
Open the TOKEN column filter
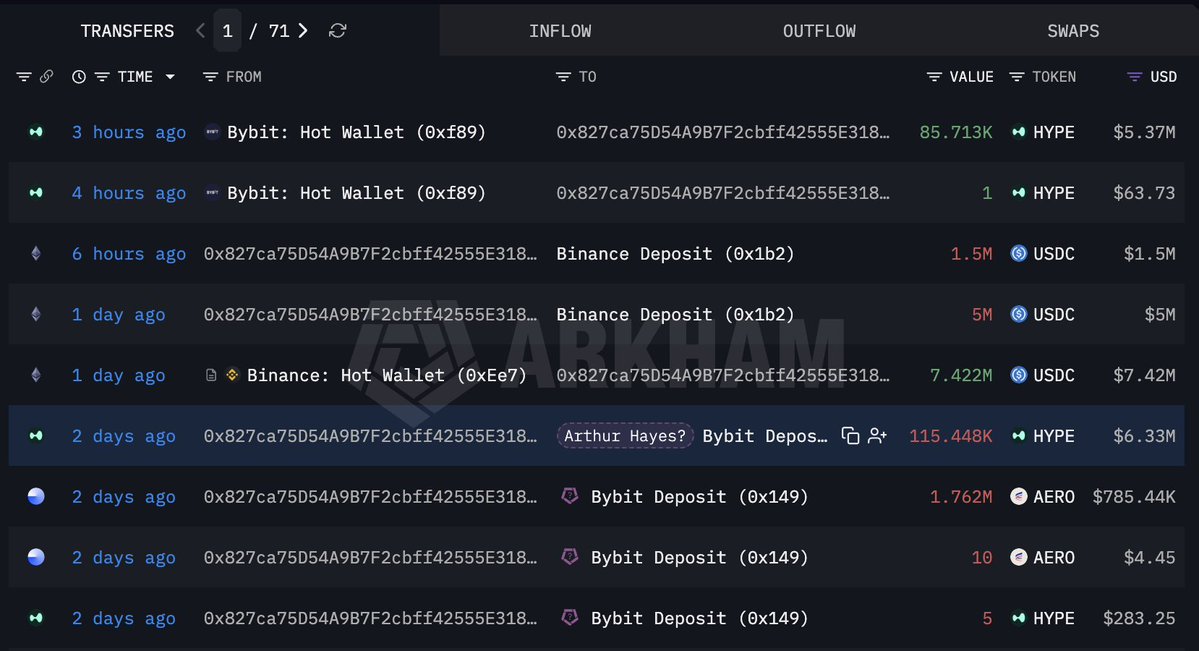[1016, 76]
